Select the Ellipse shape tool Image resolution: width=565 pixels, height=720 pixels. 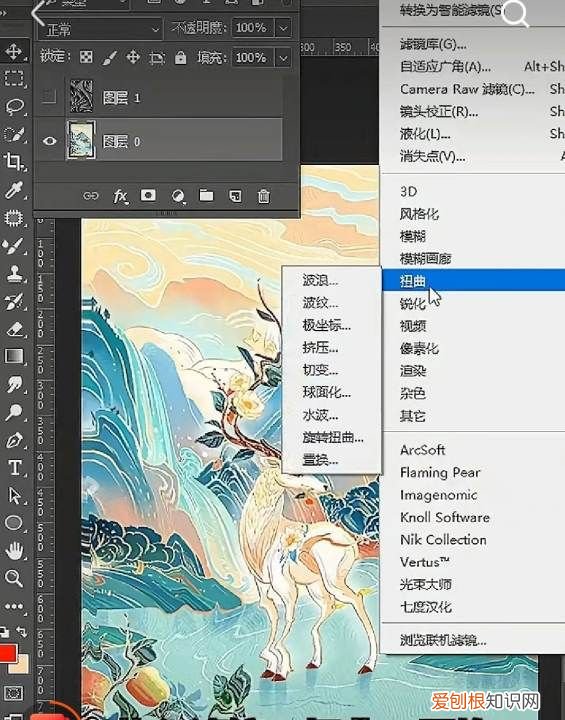click(14, 523)
